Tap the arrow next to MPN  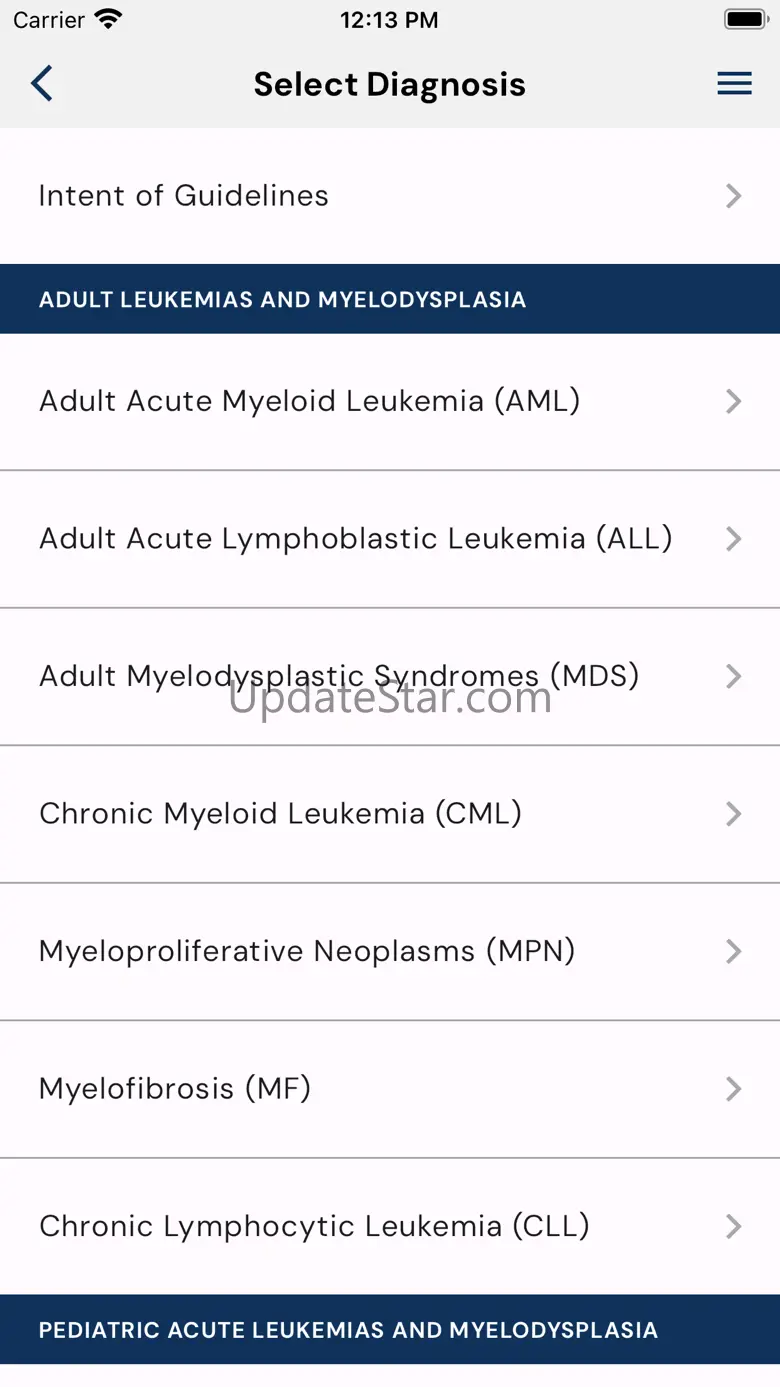733,951
